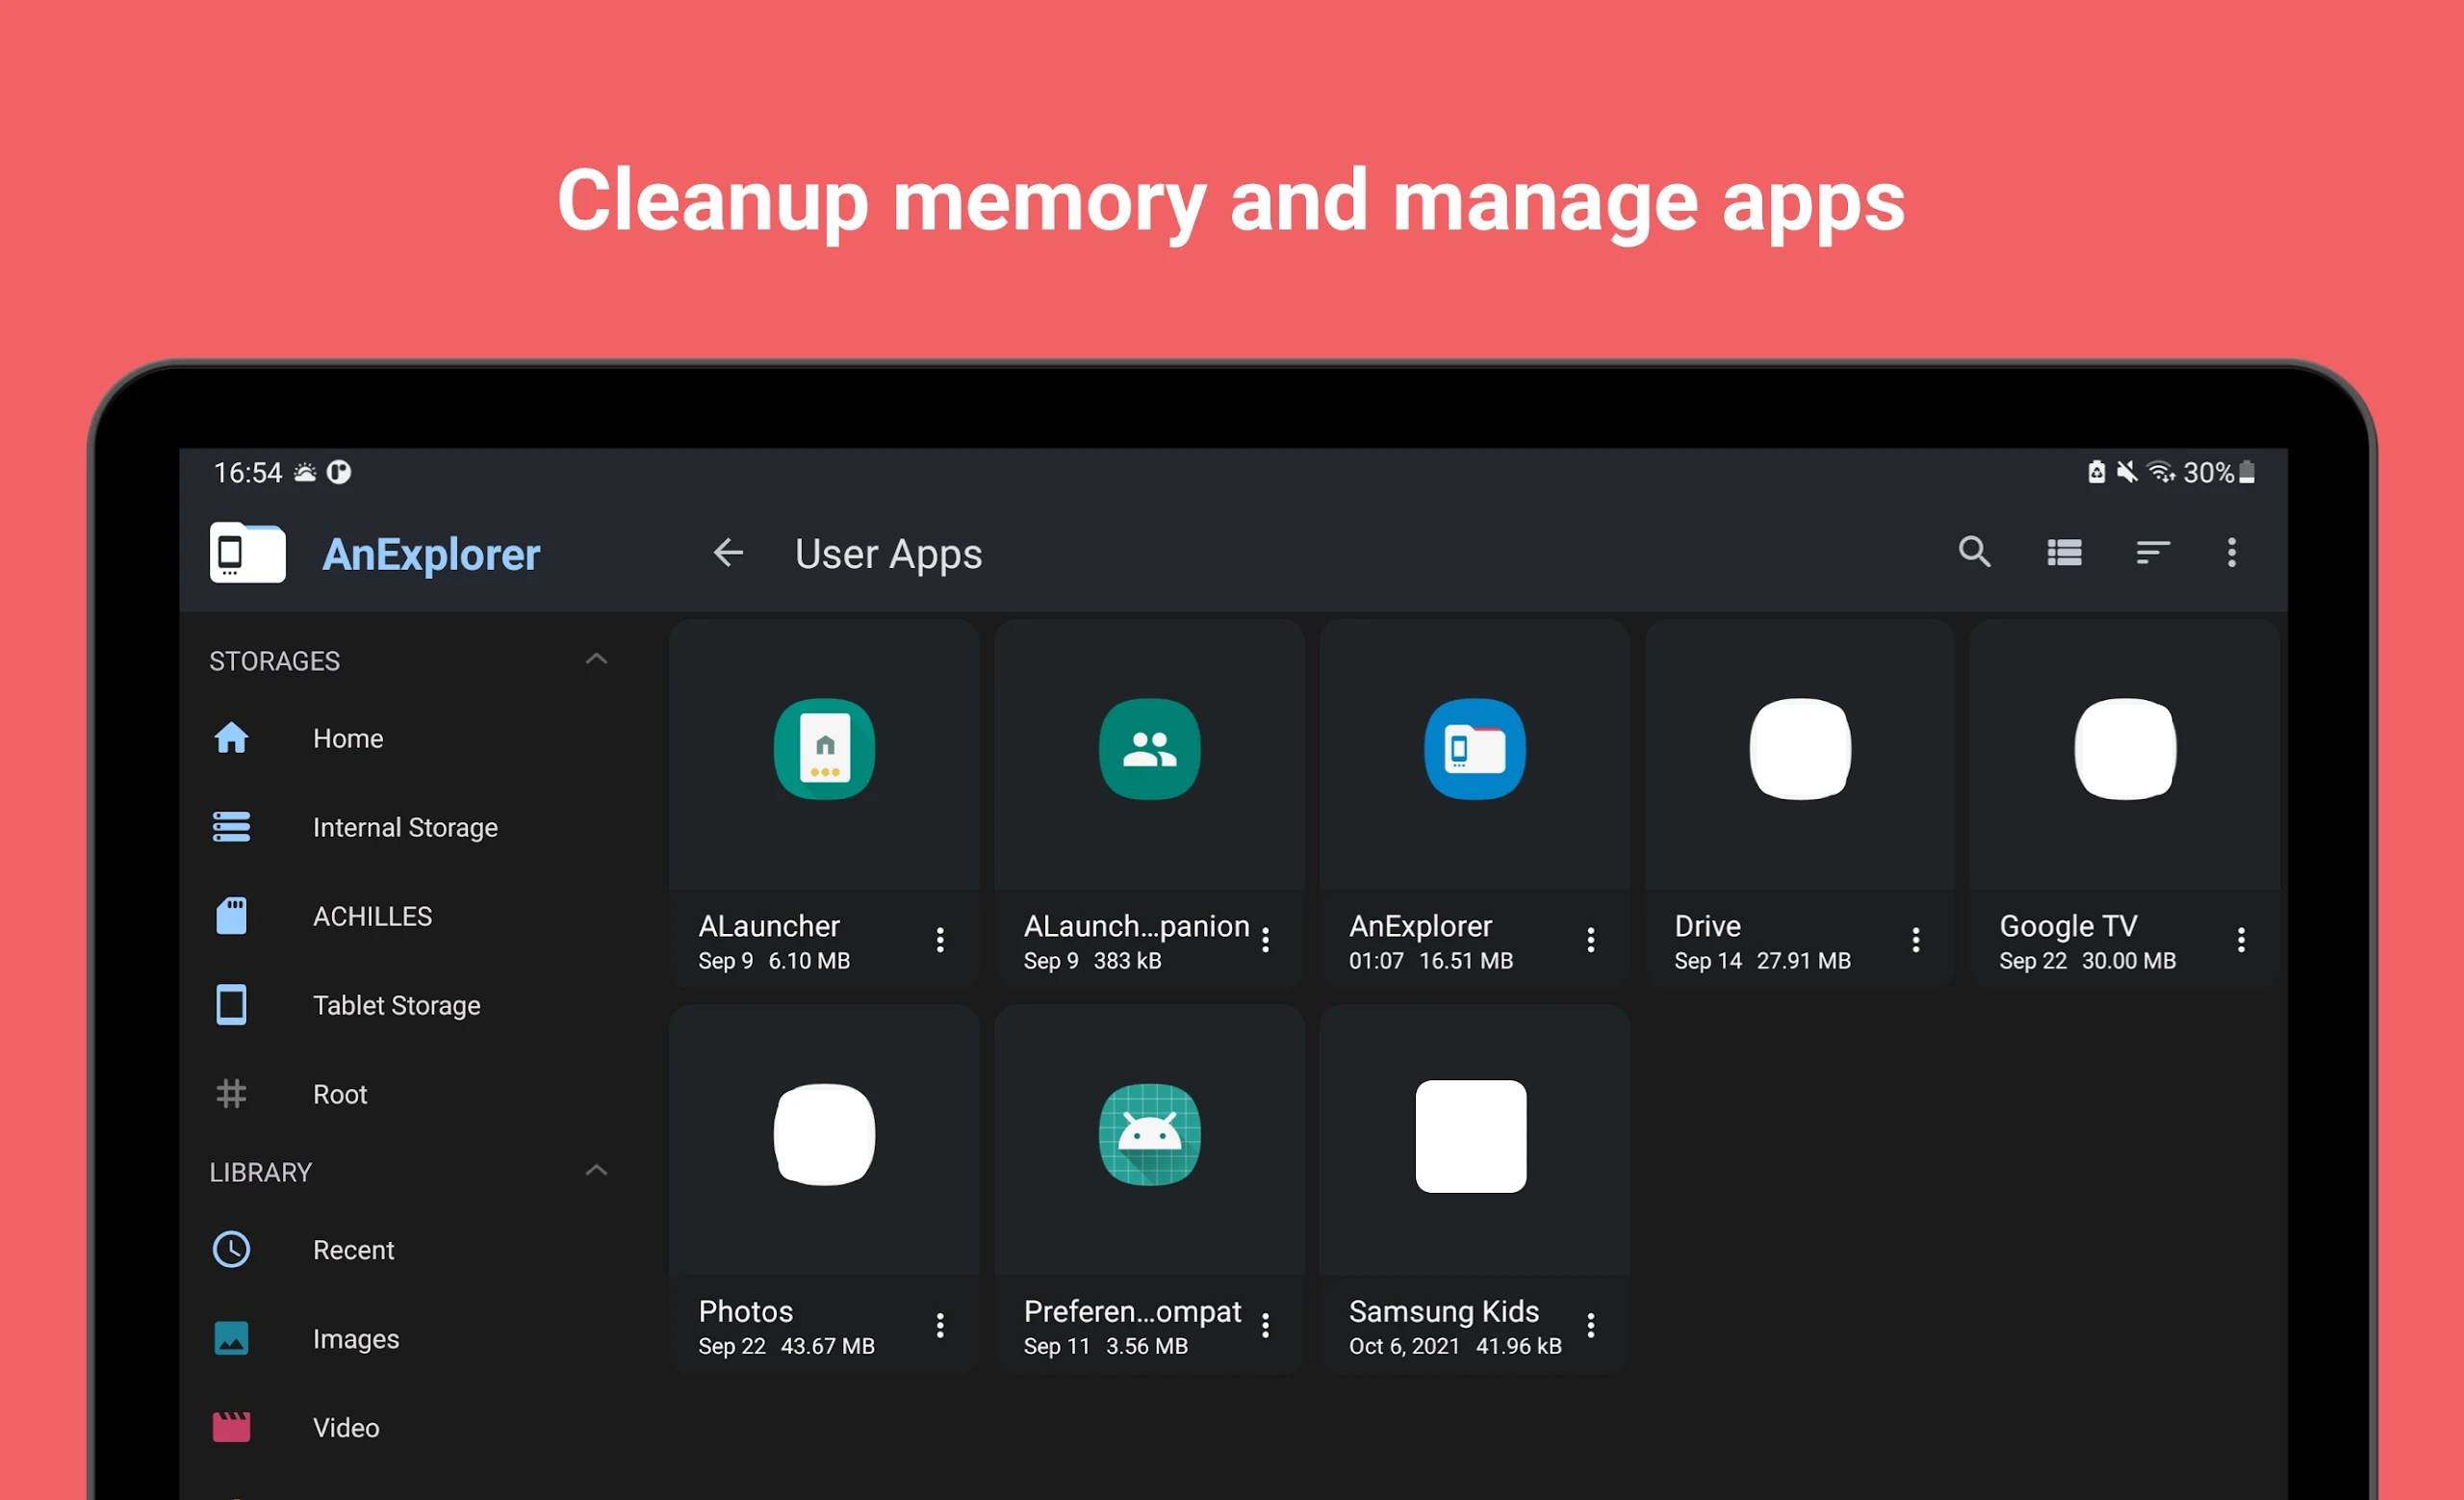
Task: Switch to list view layout icon
Action: 2064,552
